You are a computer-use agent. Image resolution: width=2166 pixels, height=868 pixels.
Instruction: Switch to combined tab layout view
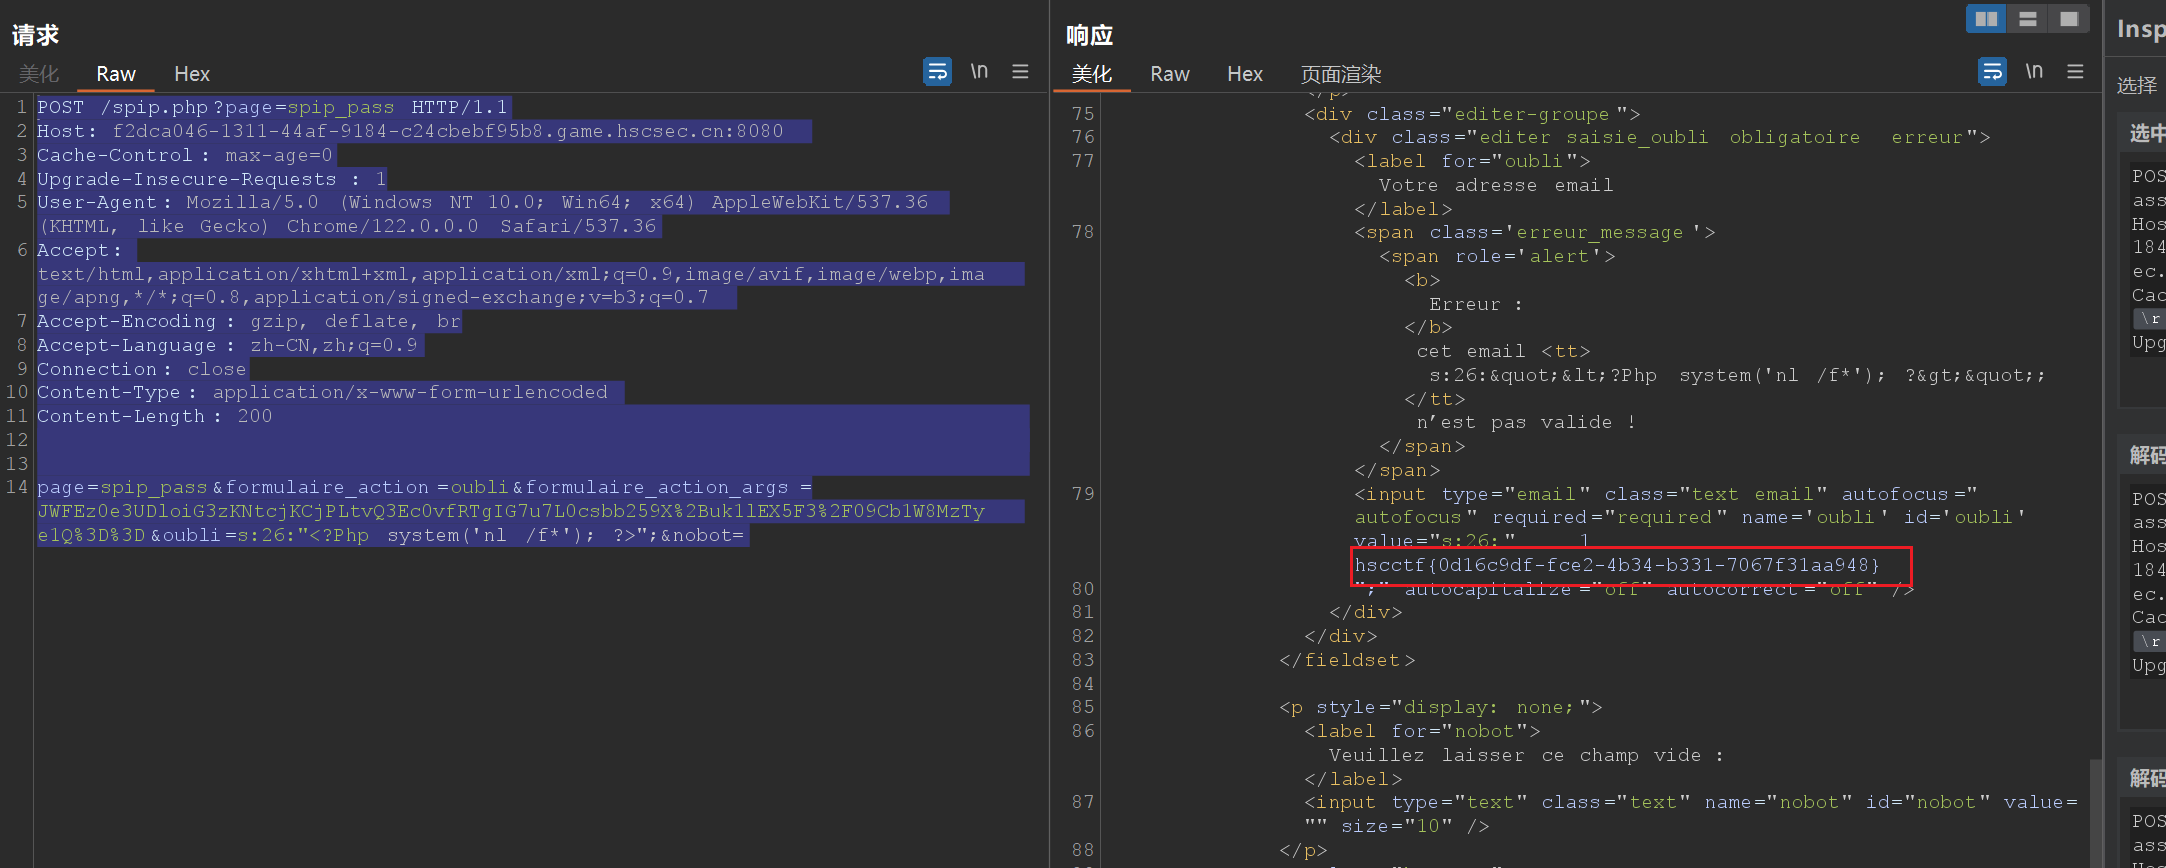(2068, 19)
